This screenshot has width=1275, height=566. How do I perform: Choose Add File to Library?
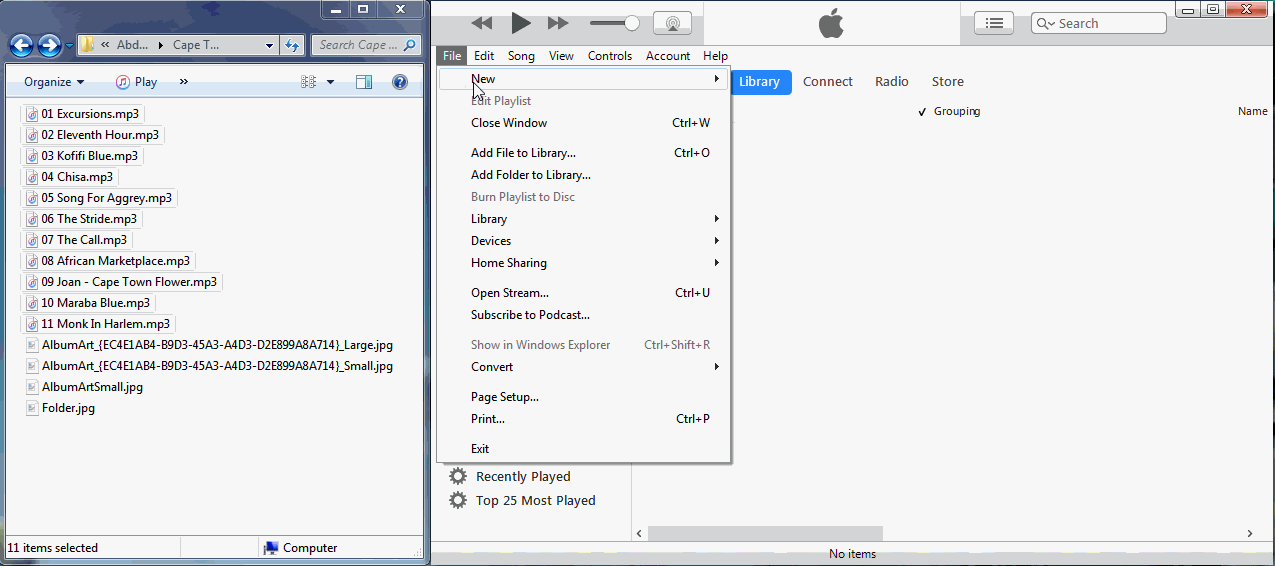pyautogui.click(x=584, y=153)
